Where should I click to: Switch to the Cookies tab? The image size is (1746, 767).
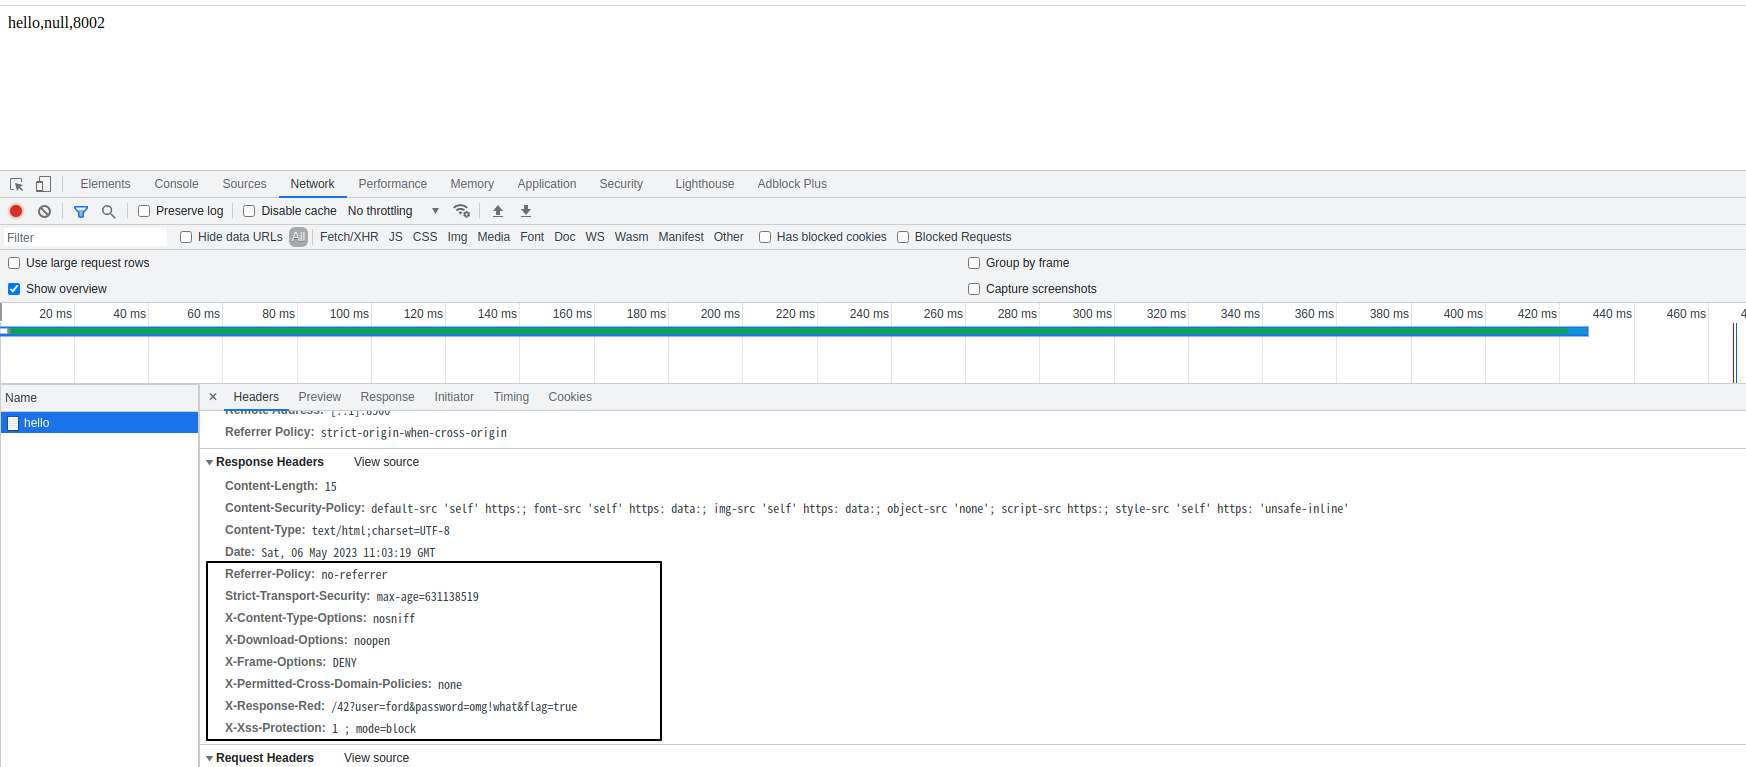point(570,397)
